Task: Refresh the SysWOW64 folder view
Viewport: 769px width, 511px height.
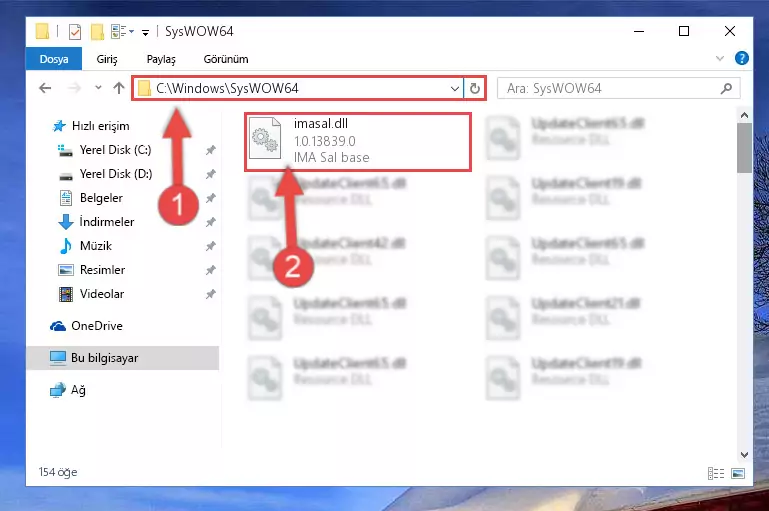Action: 474,89
